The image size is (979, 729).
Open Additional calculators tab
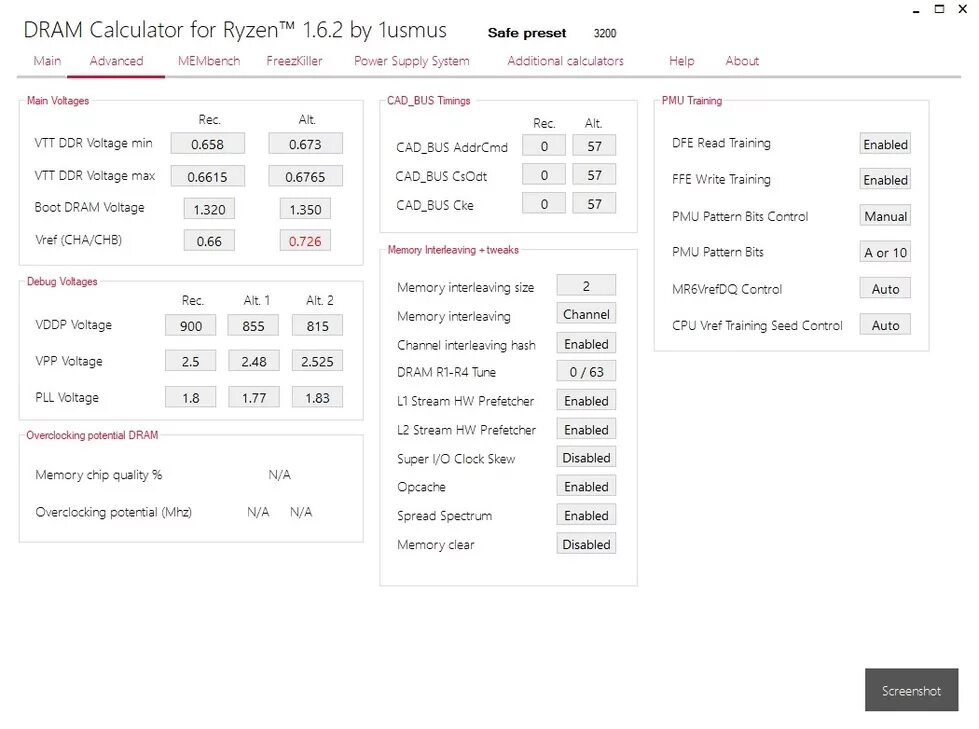click(565, 61)
